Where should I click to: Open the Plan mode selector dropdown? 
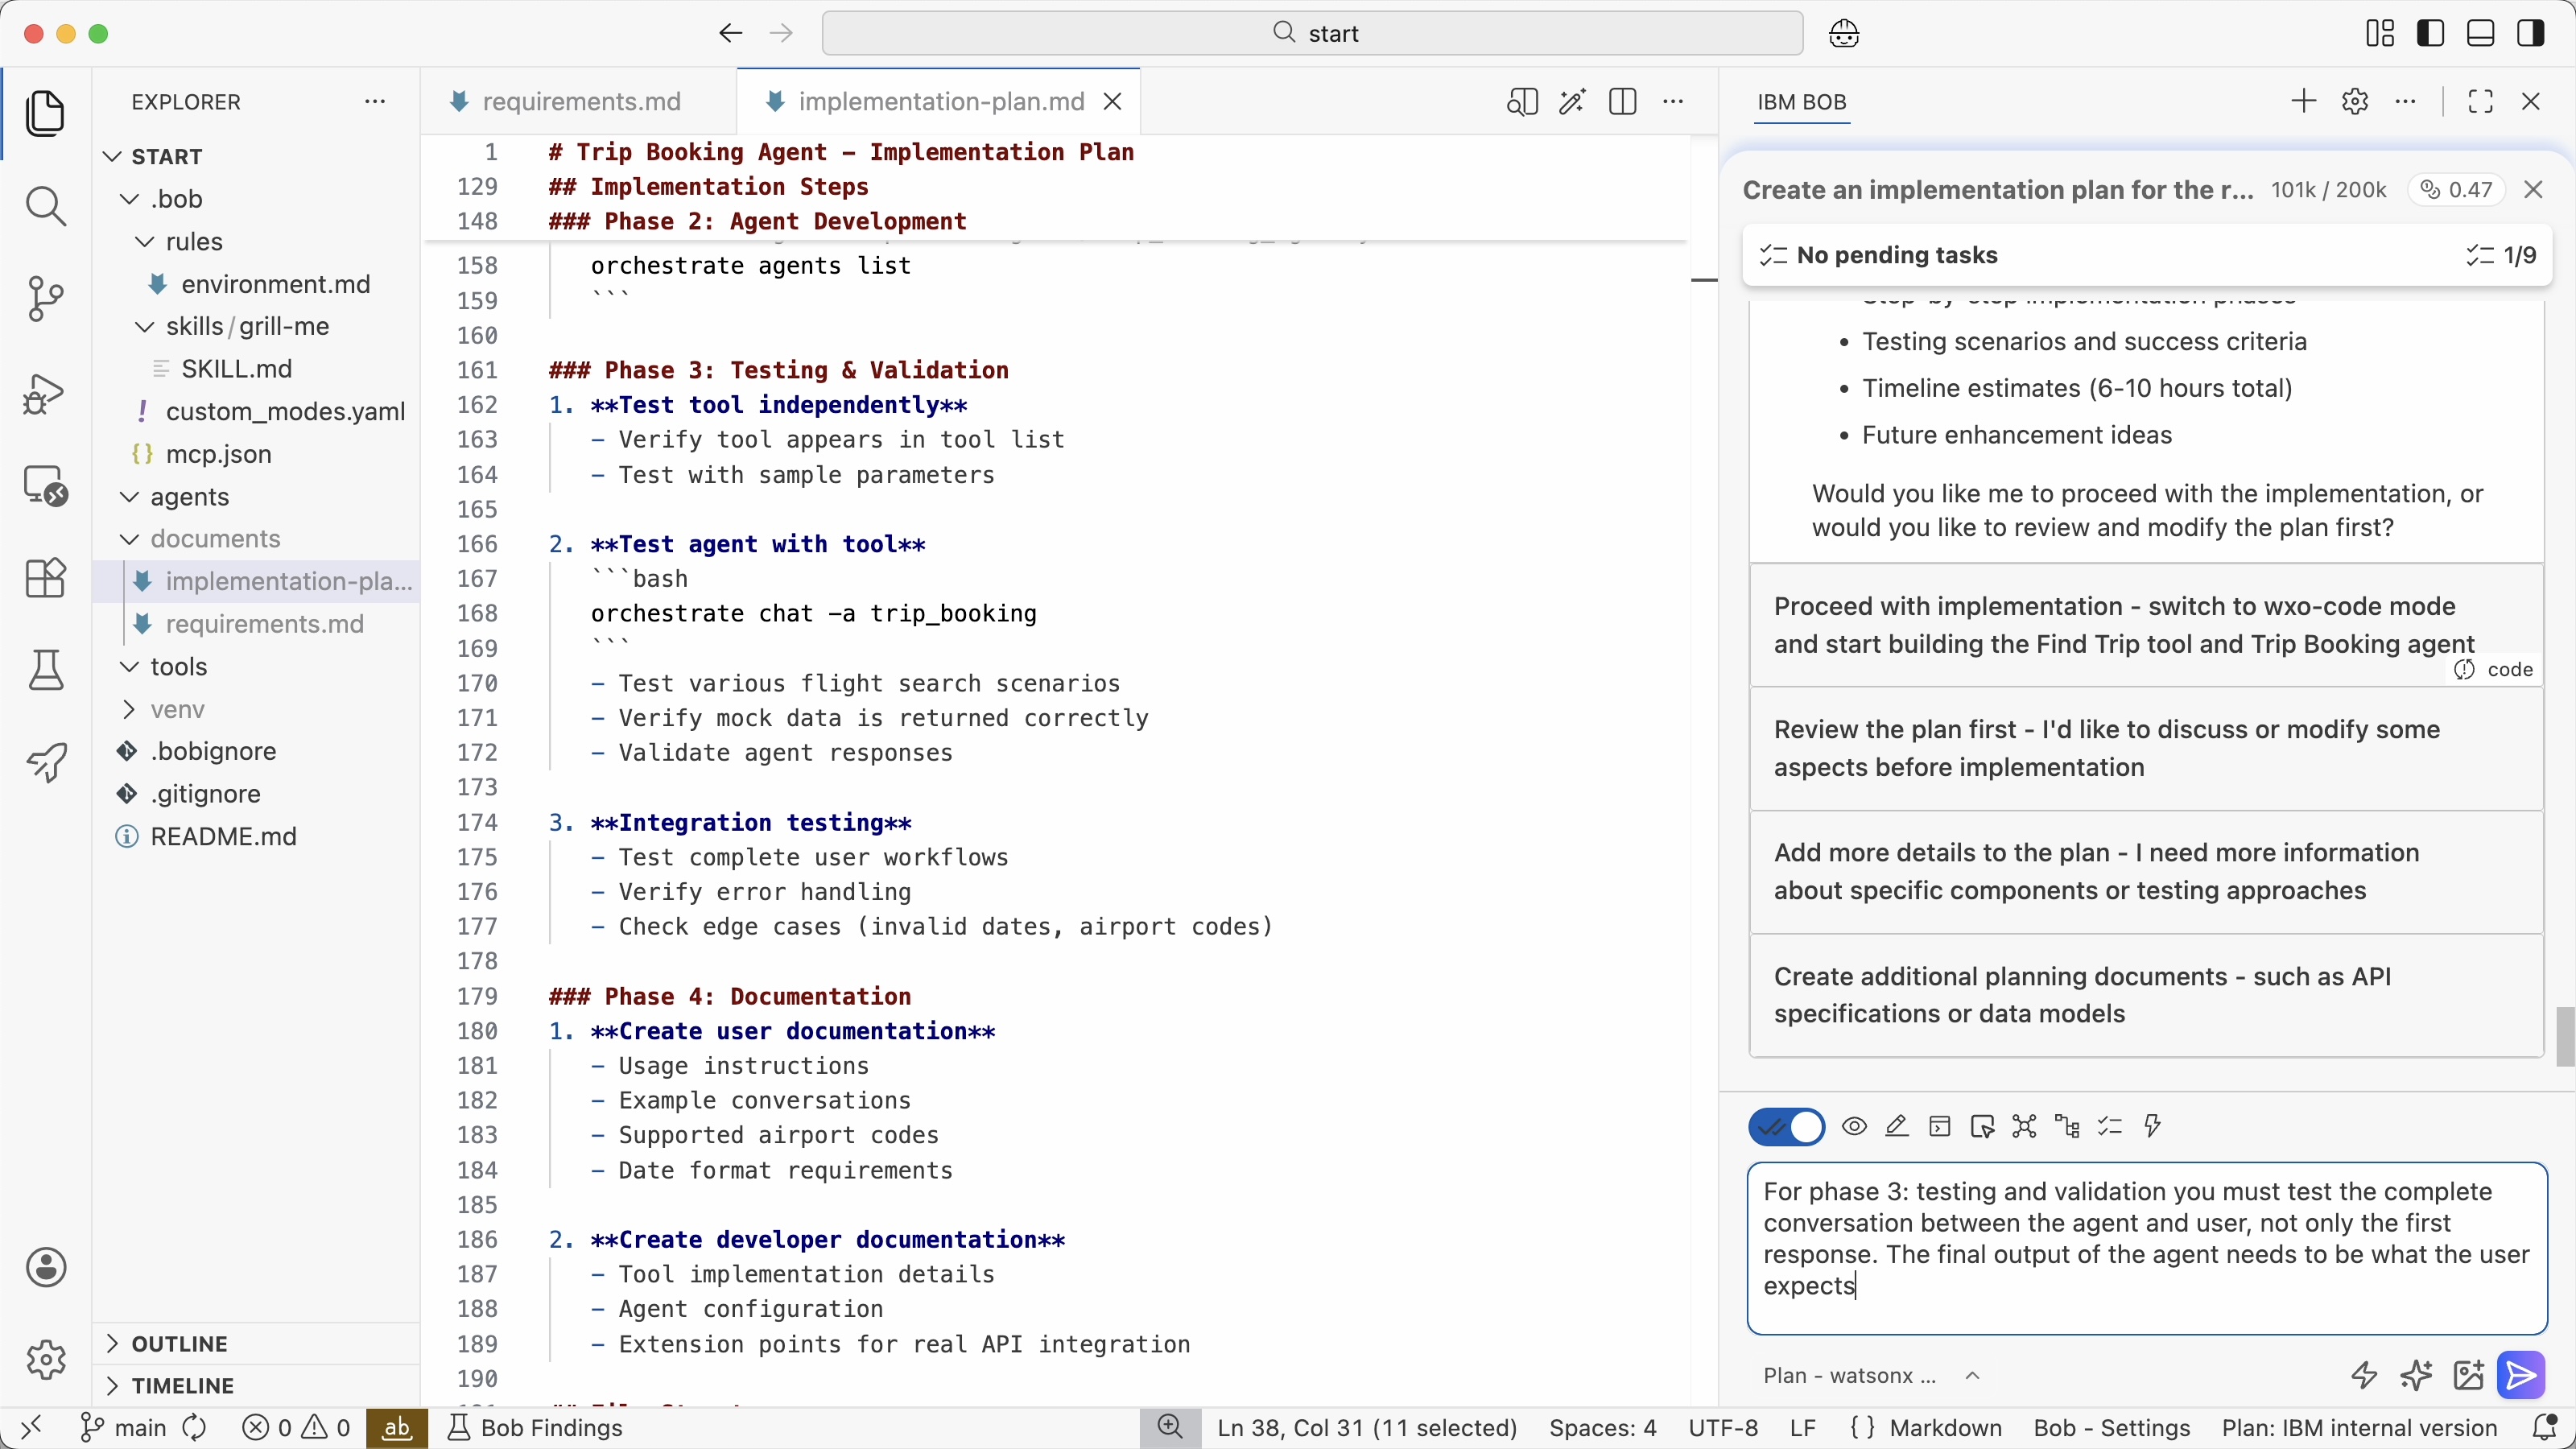[x=1871, y=1375]
